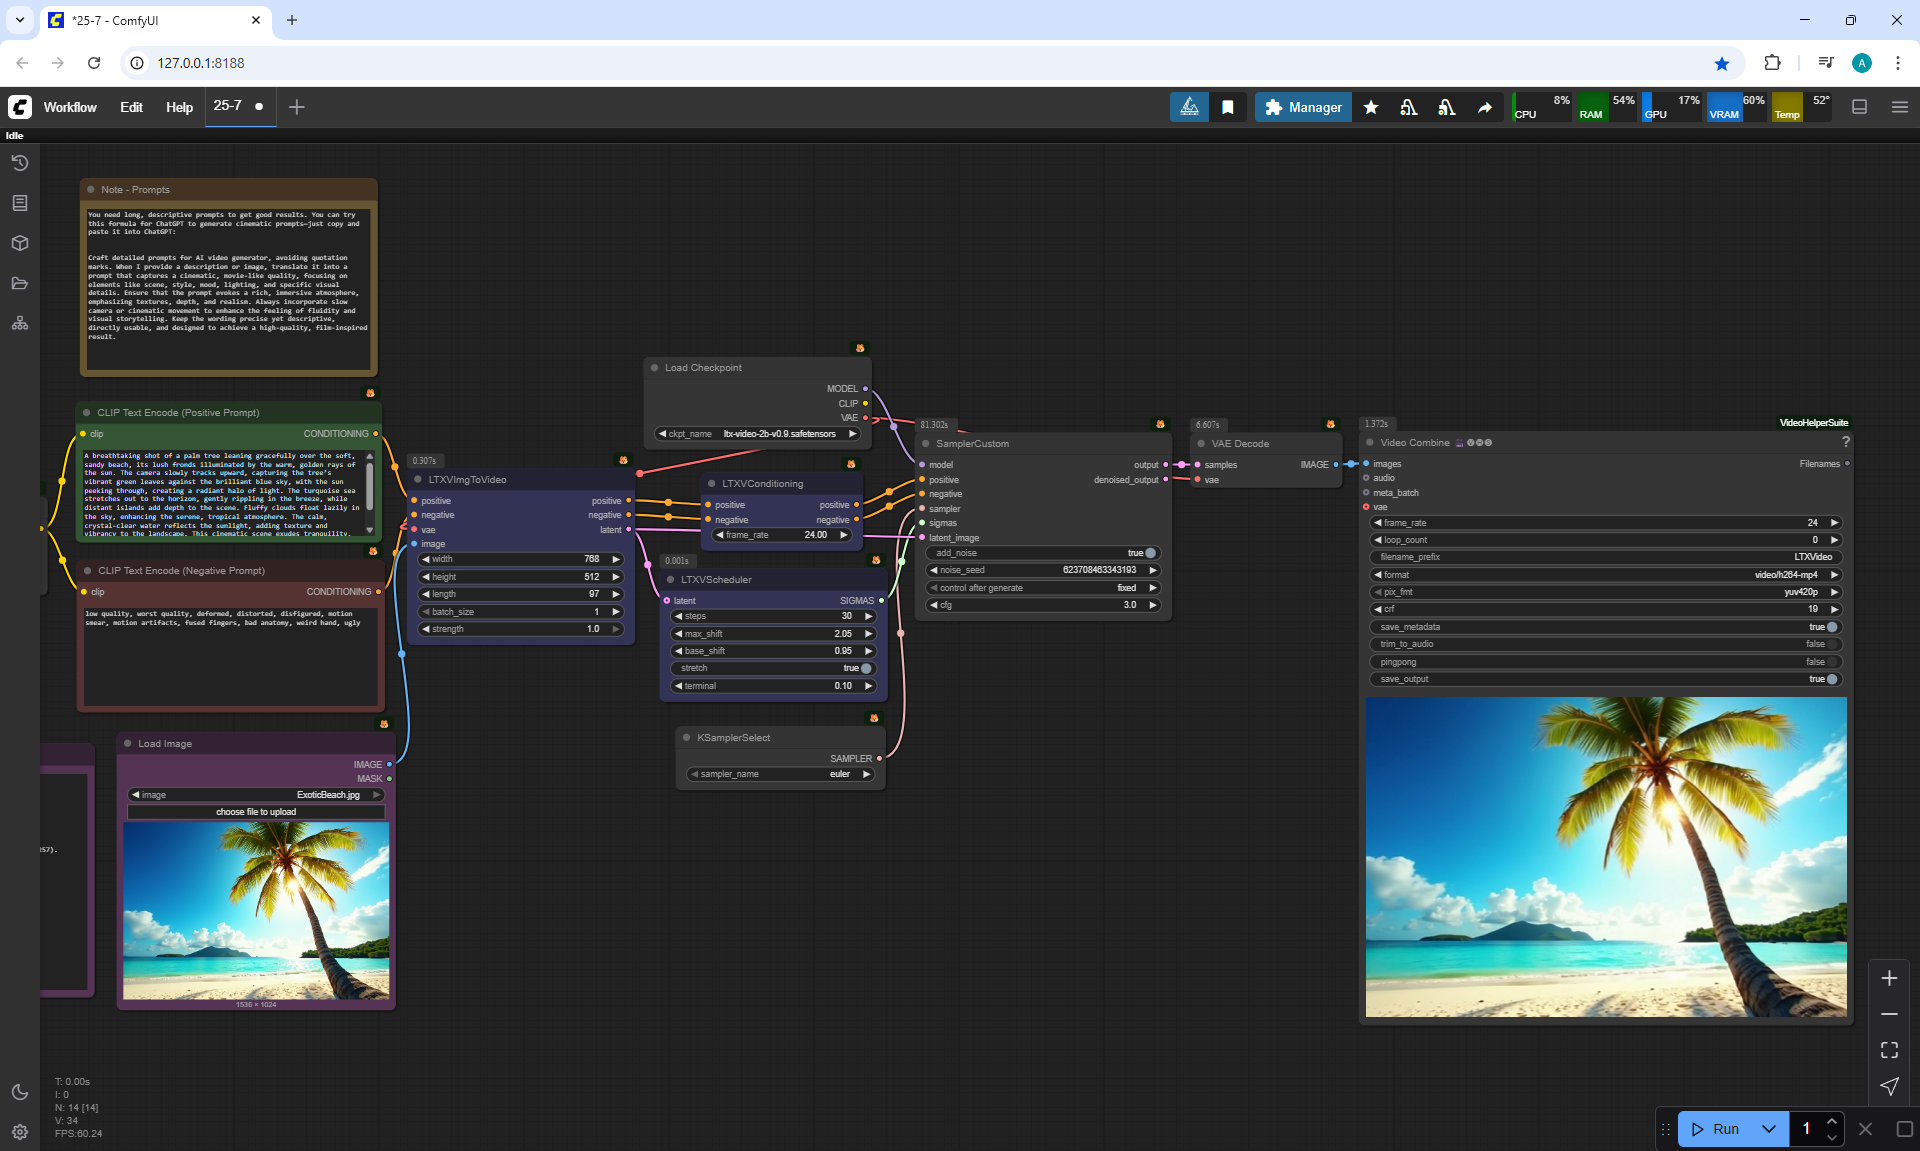Open the Workflow menu
The image size is (1920, 1151).
pos(70,107)
